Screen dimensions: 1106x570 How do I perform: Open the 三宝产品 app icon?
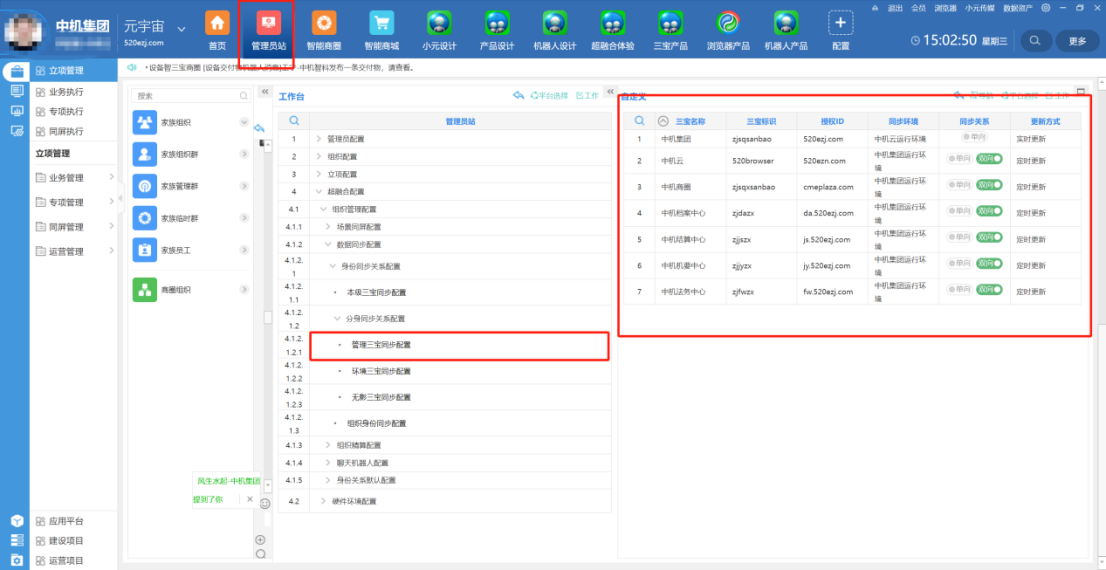[670, 23]
